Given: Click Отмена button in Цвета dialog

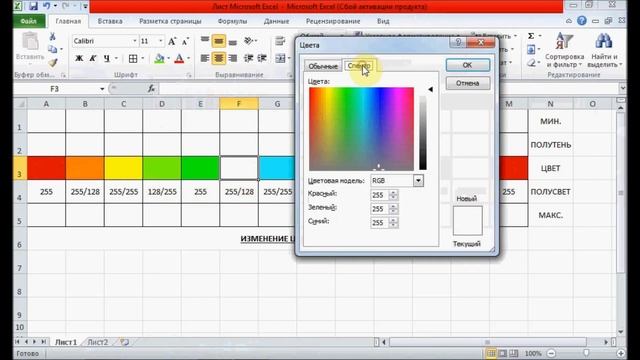Looking at the screenshot, I should (467, 83).
